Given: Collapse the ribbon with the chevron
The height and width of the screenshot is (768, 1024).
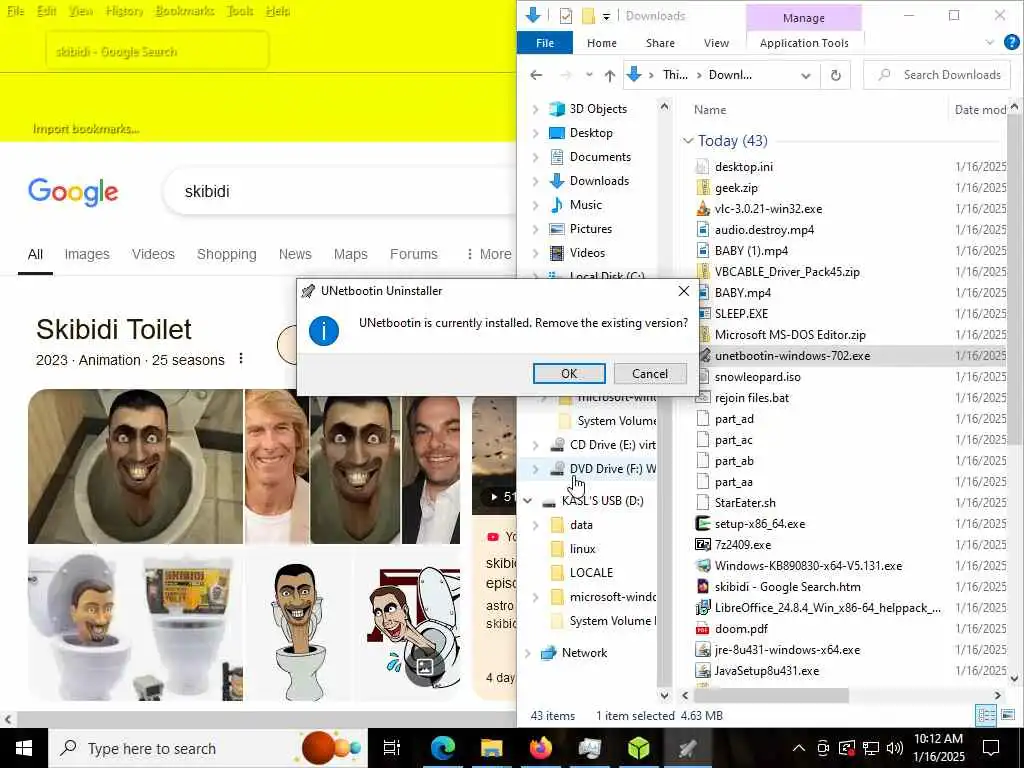Looking at the screenshot, I should (989, 42).
